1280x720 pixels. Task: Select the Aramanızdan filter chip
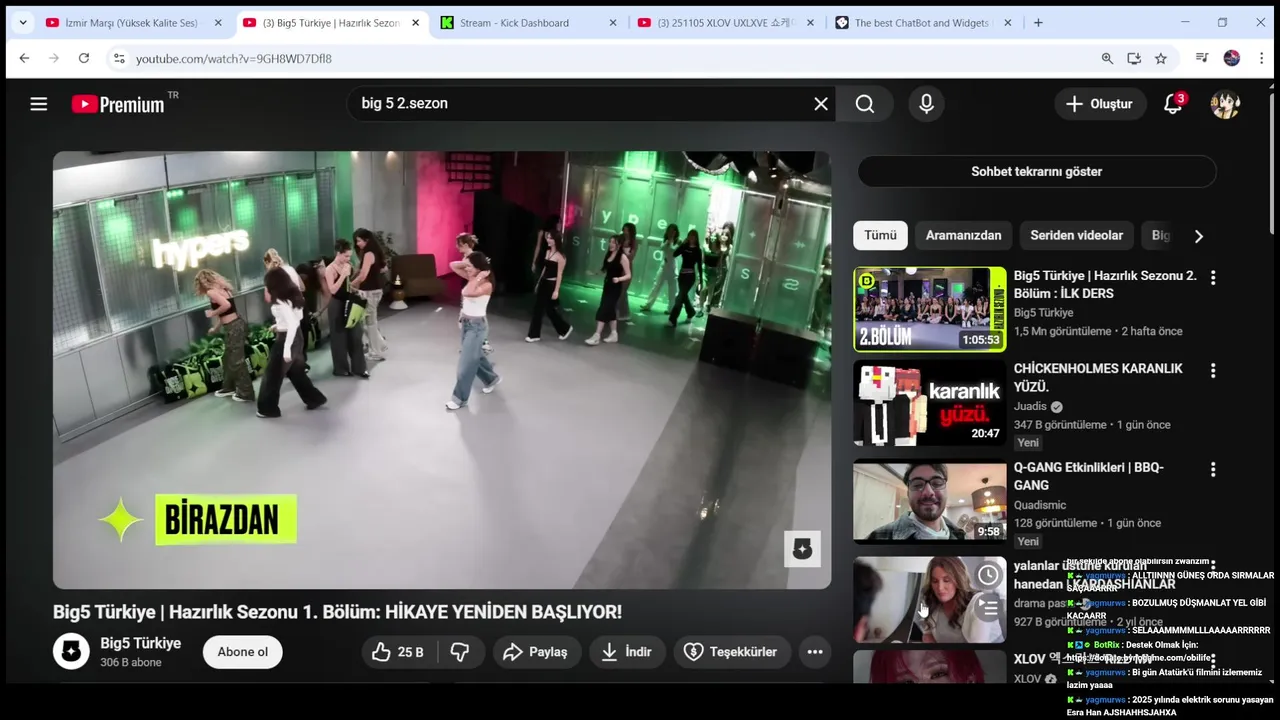pyautogui.click(x=963, y=236)
